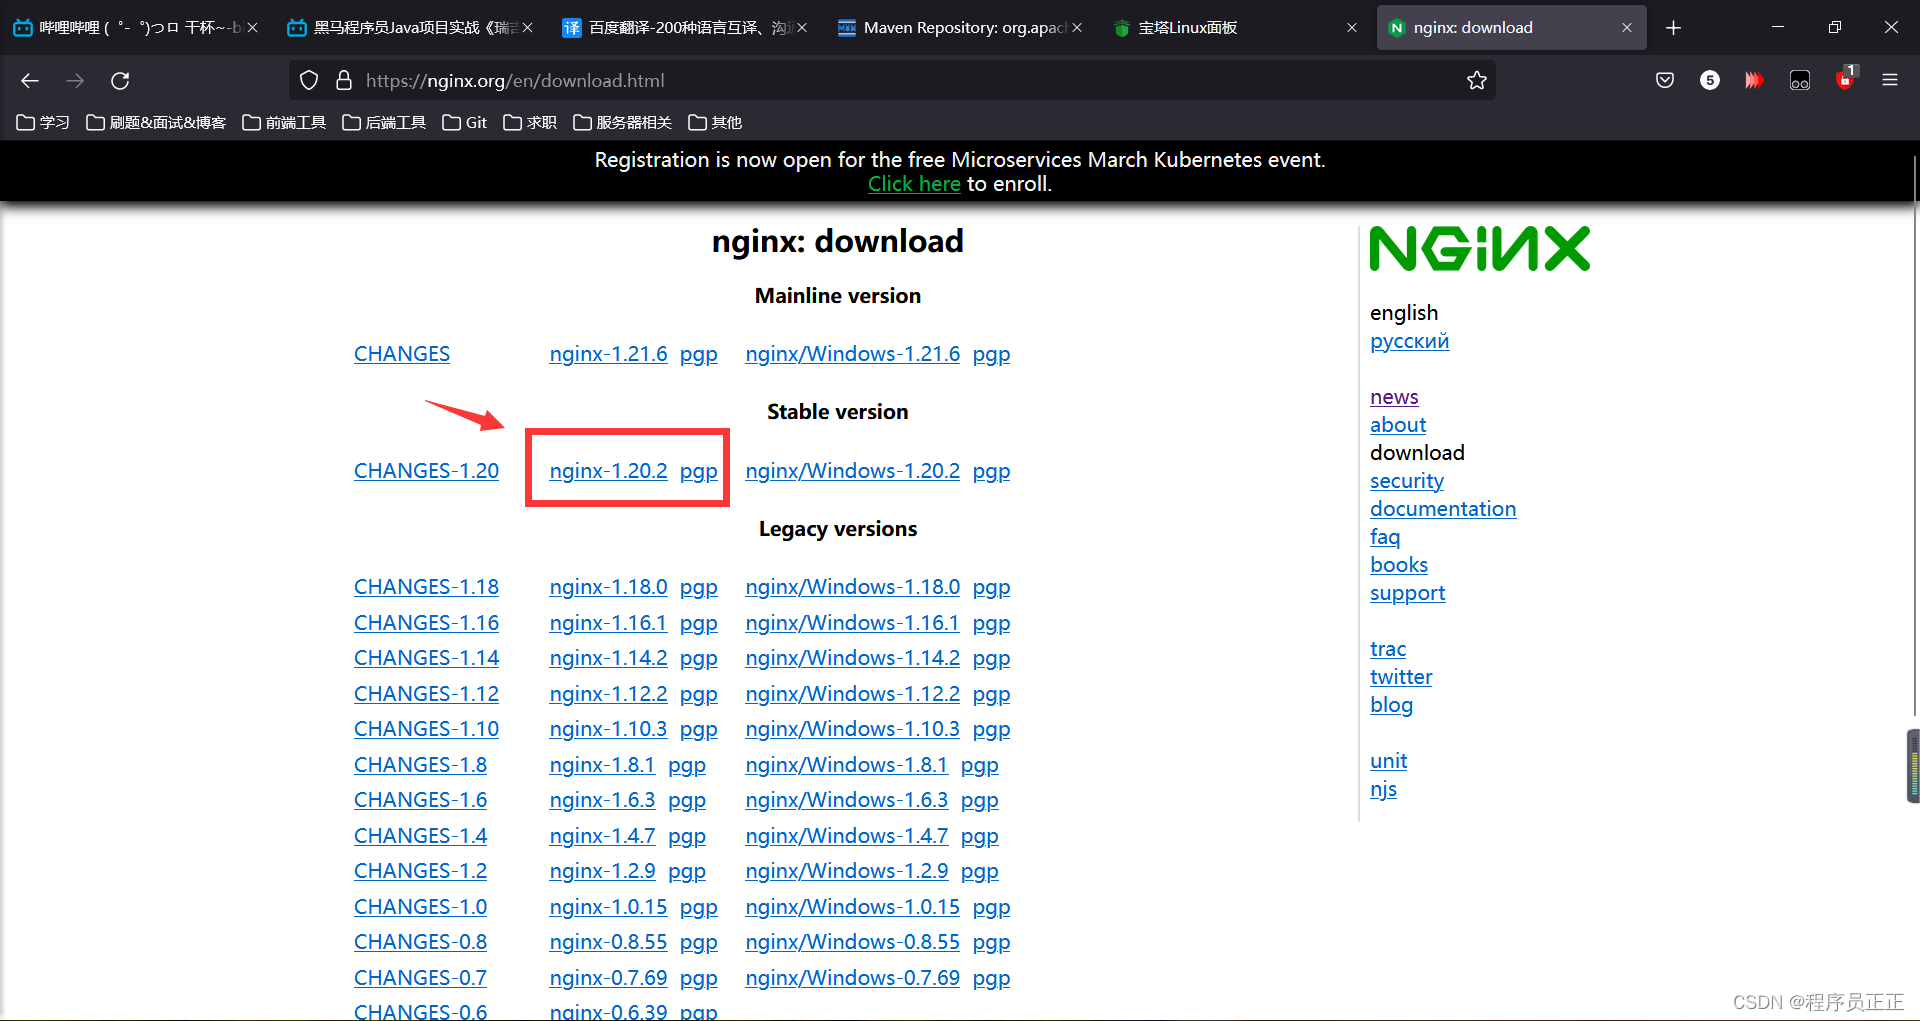
Task: Download nginx-1.18.0 legacy version
Action: pos(608,587)
